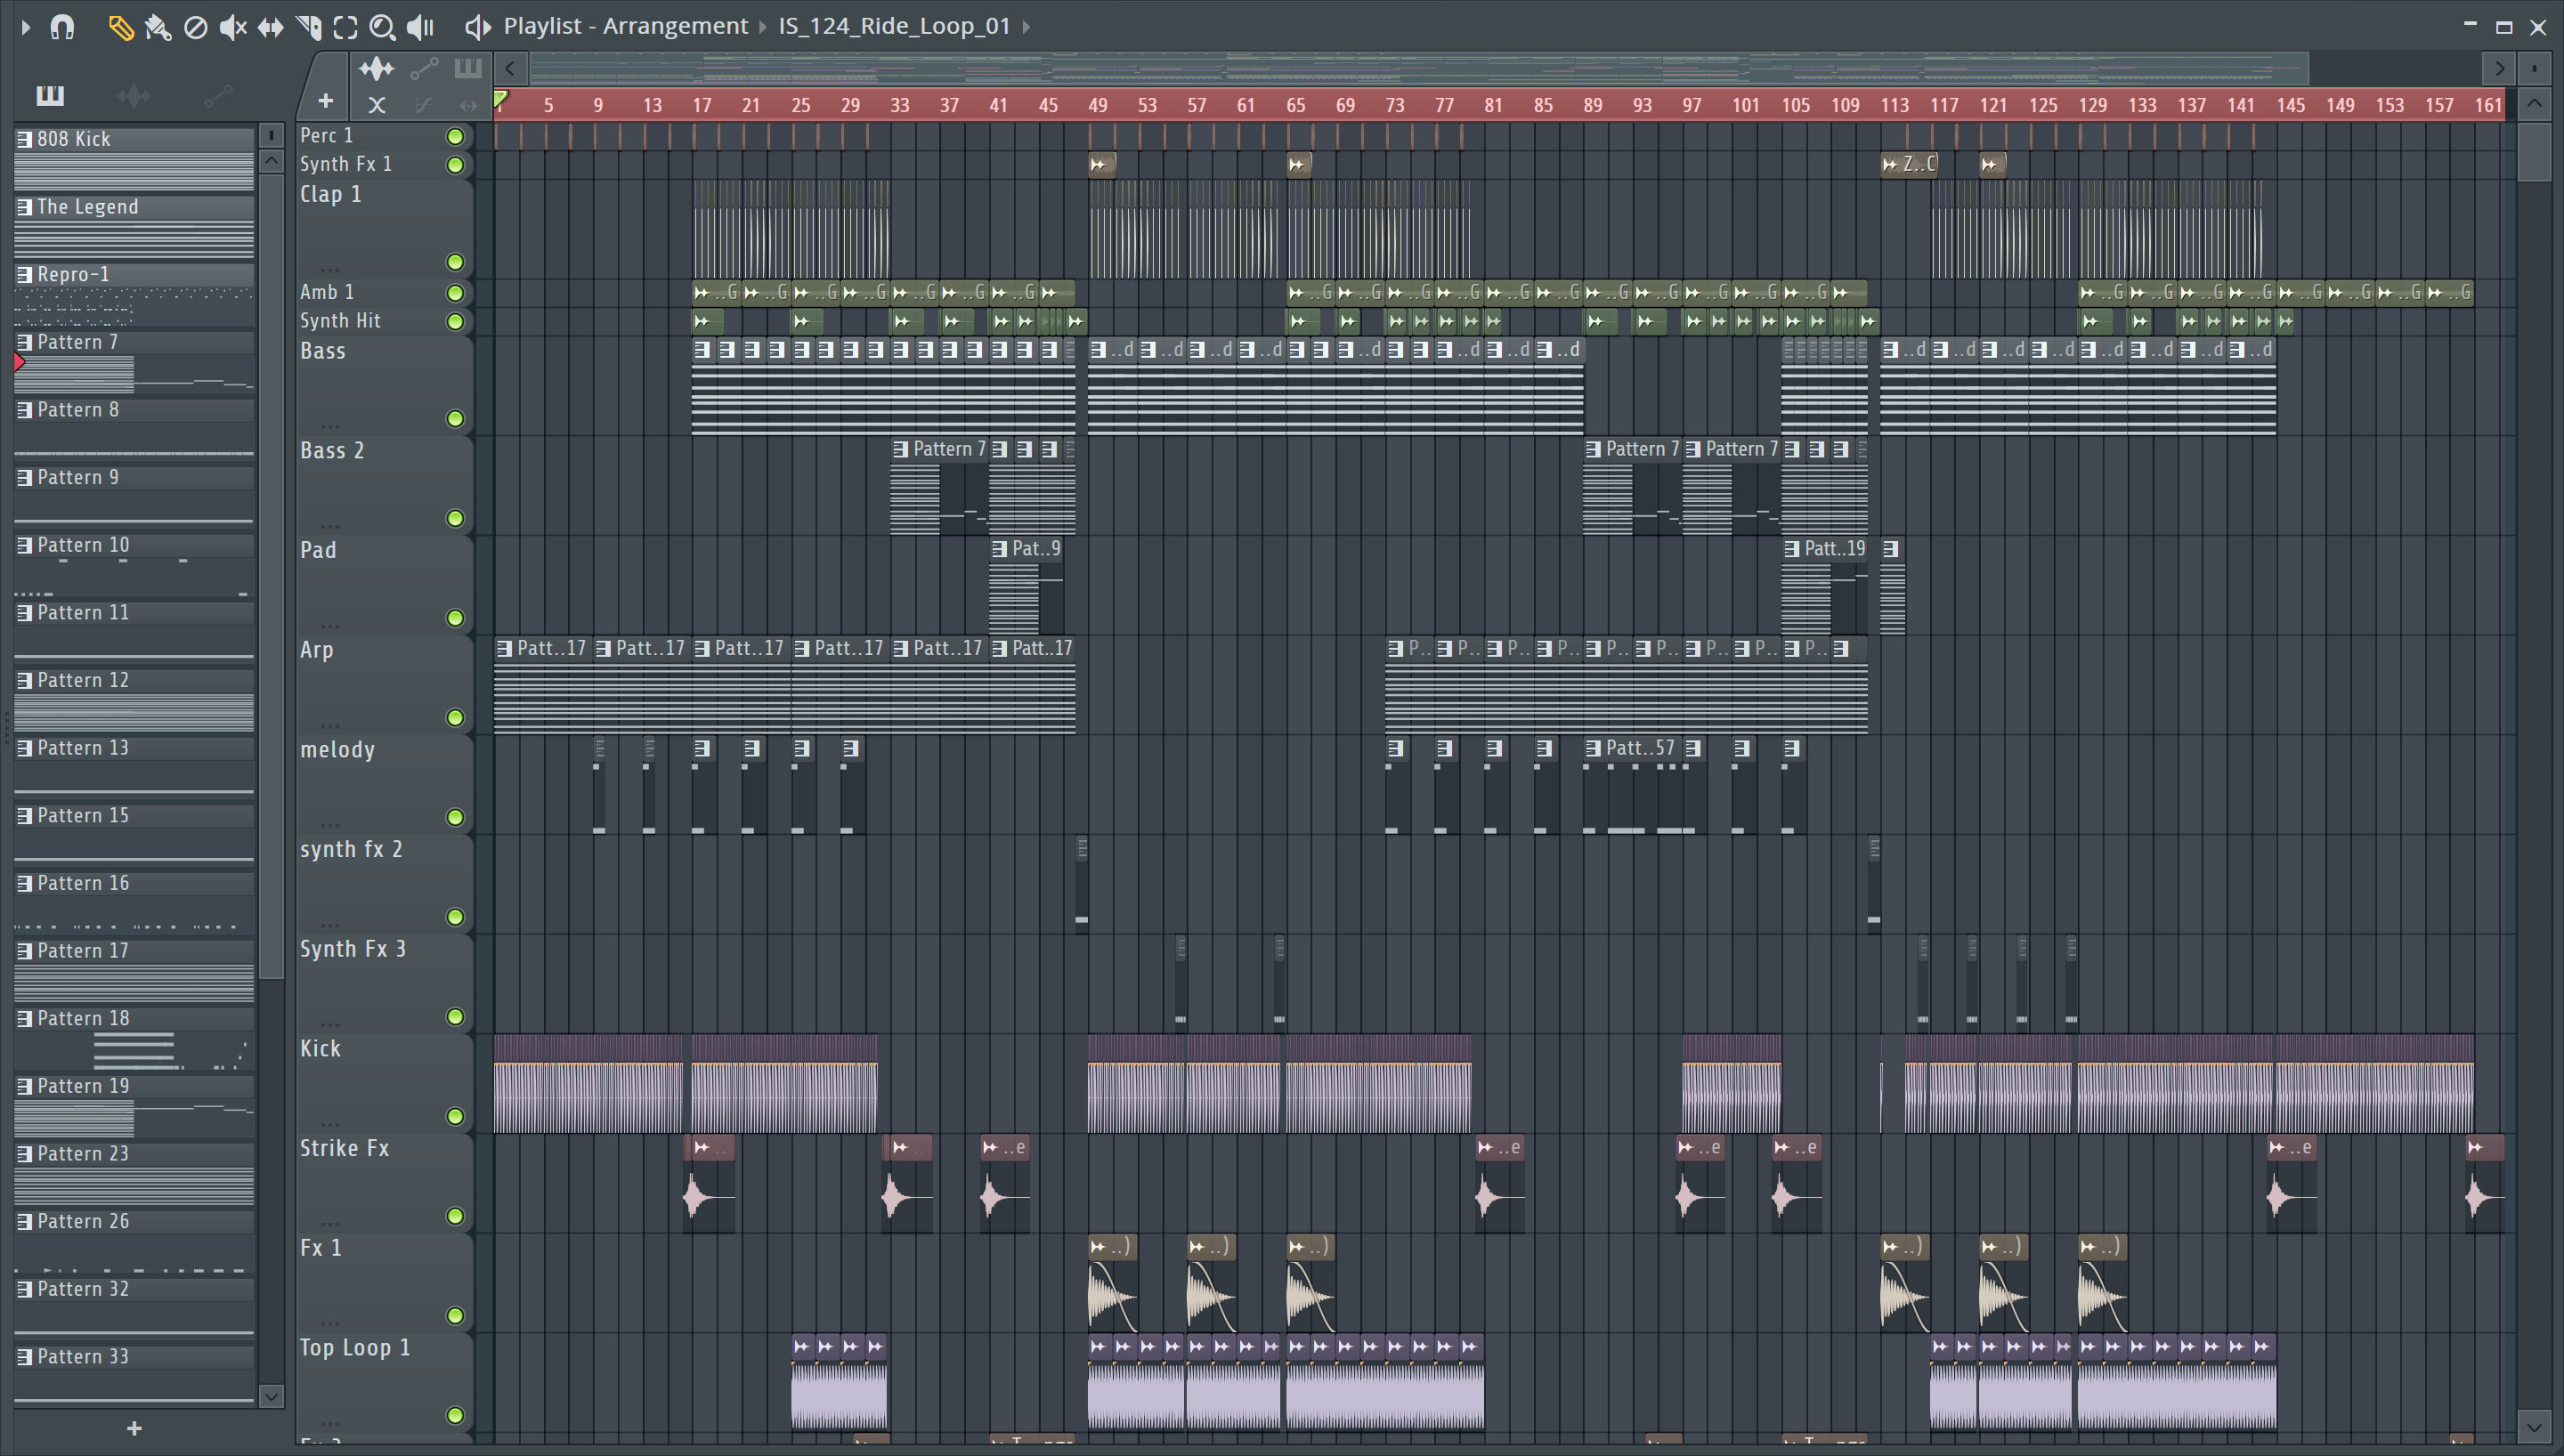Select the Paint brush tool

click(158, 27)
